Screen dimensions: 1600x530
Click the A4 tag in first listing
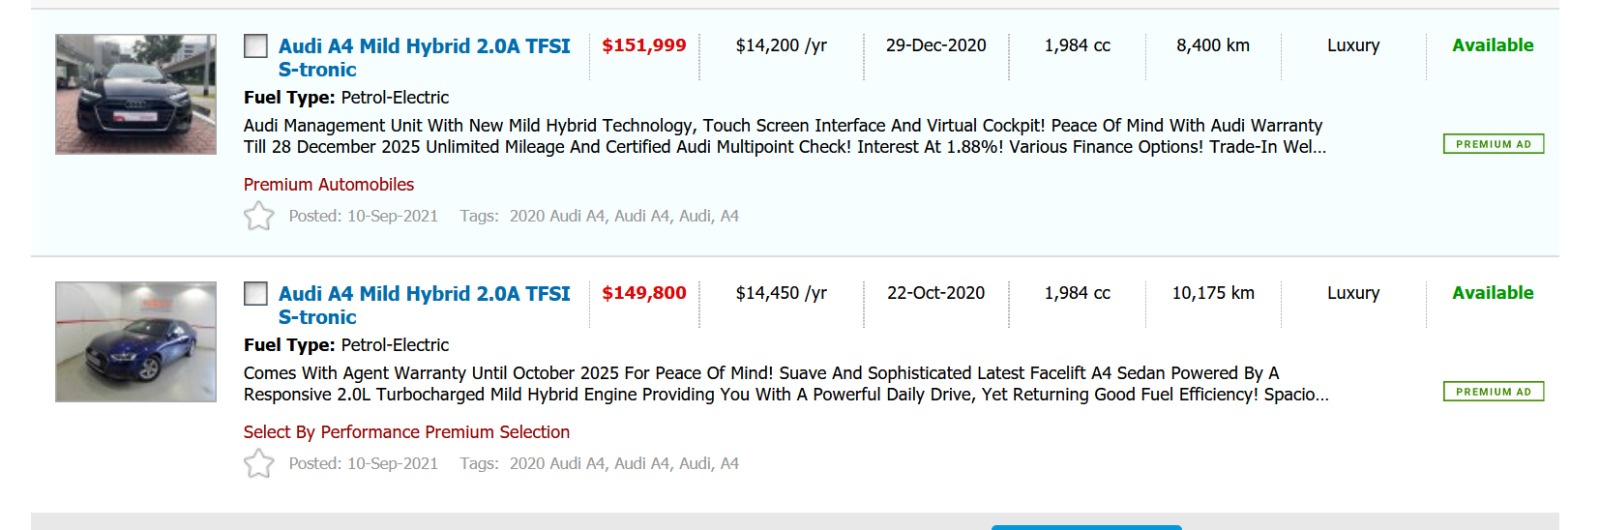(729, 216)
